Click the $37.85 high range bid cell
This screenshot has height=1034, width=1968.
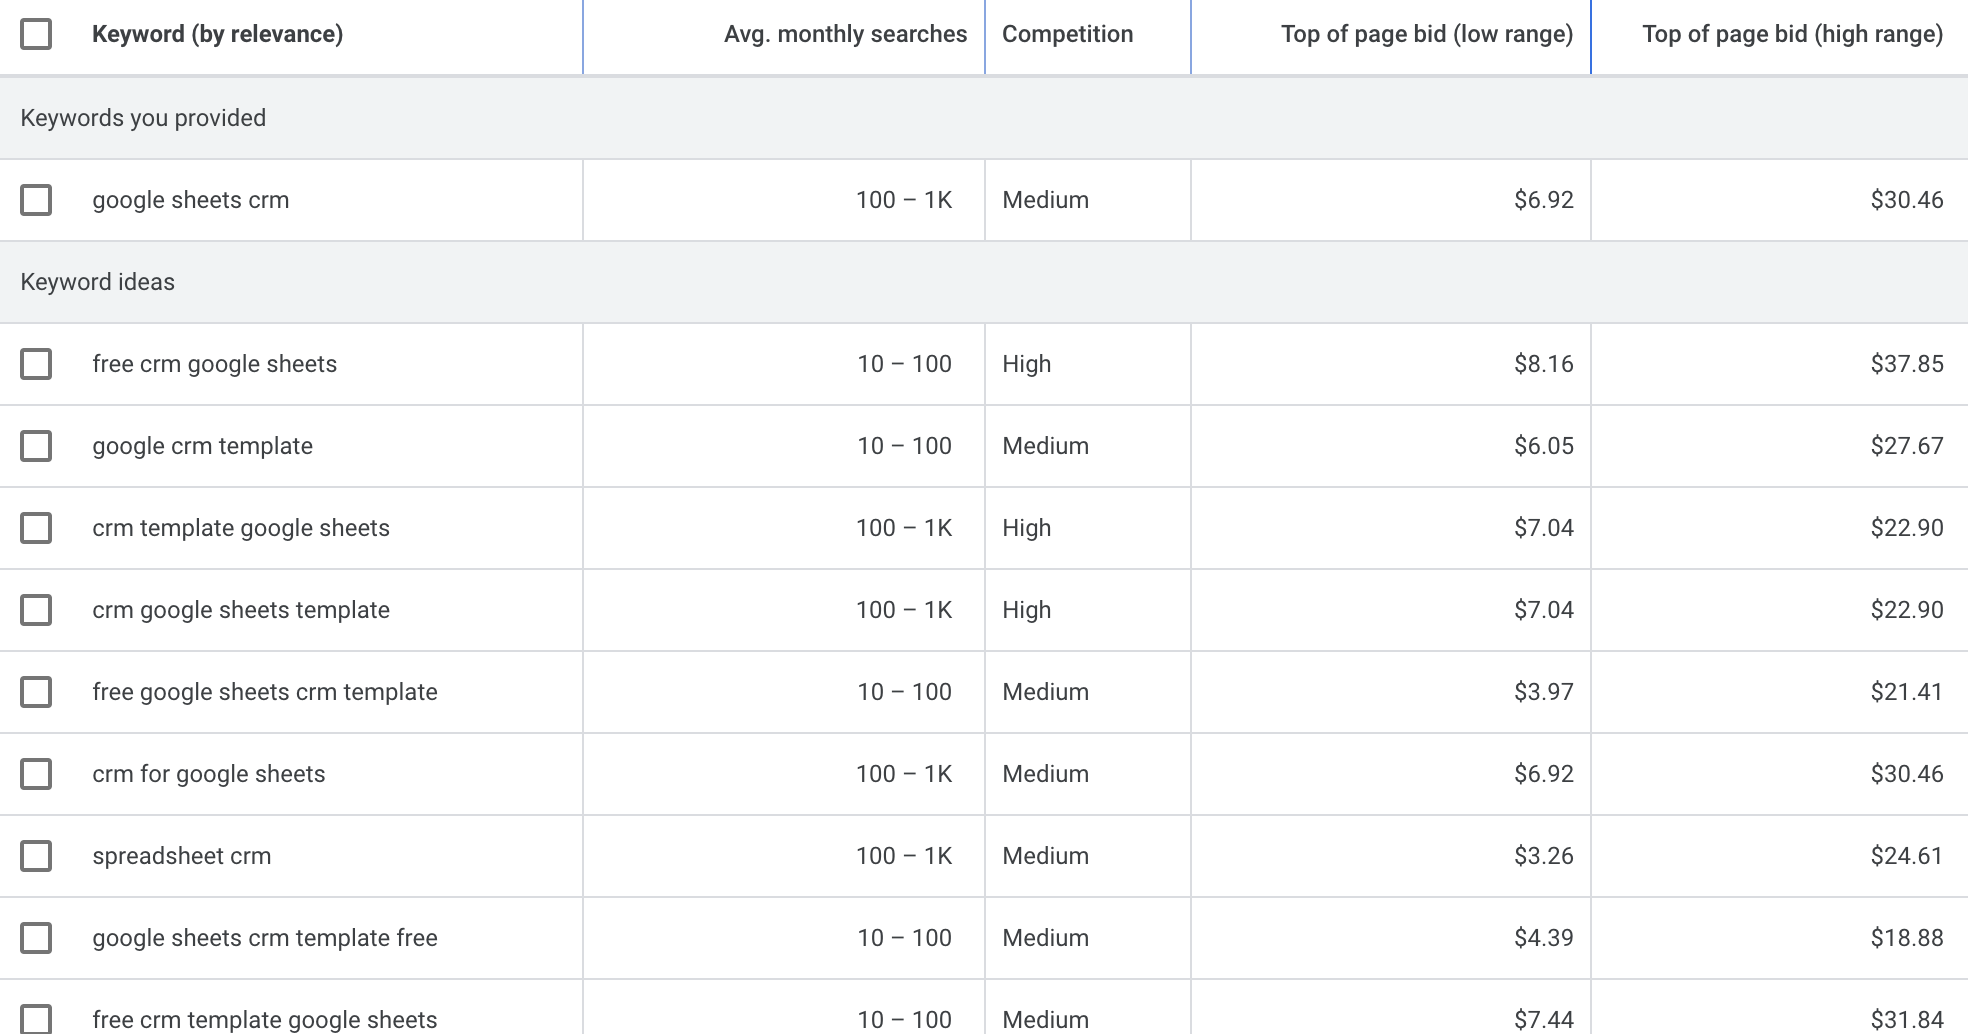(1906, 364)
